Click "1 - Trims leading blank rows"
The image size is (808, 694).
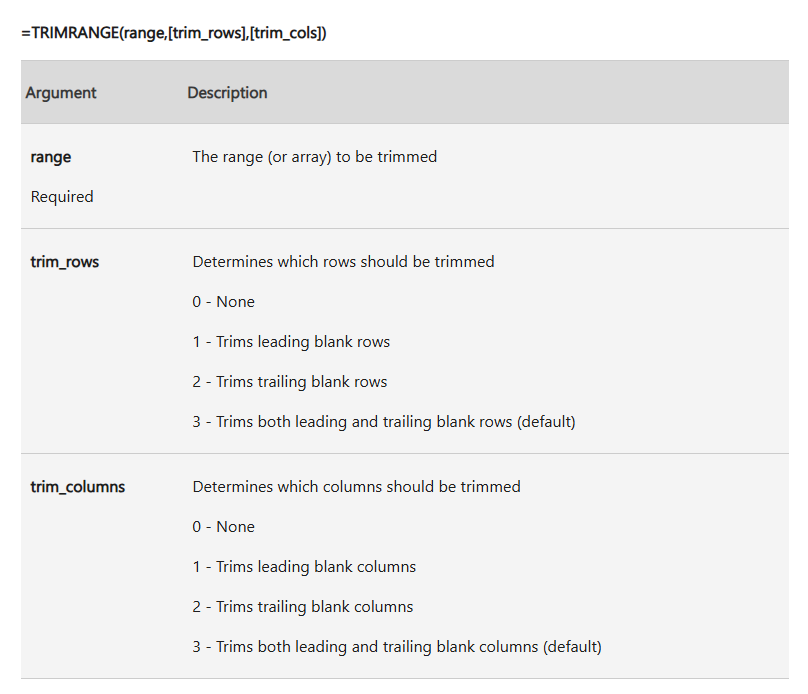(291, 342)
